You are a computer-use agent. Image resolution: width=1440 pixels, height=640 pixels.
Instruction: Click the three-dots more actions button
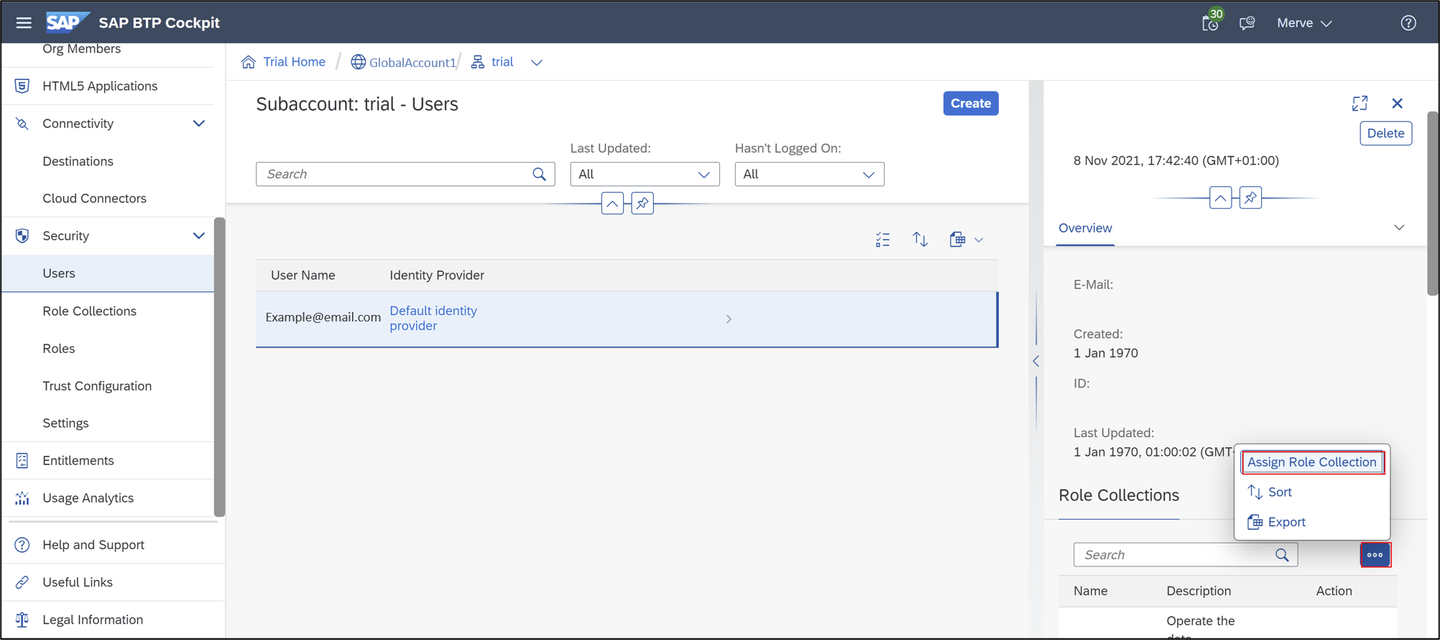pos(1375,555)
